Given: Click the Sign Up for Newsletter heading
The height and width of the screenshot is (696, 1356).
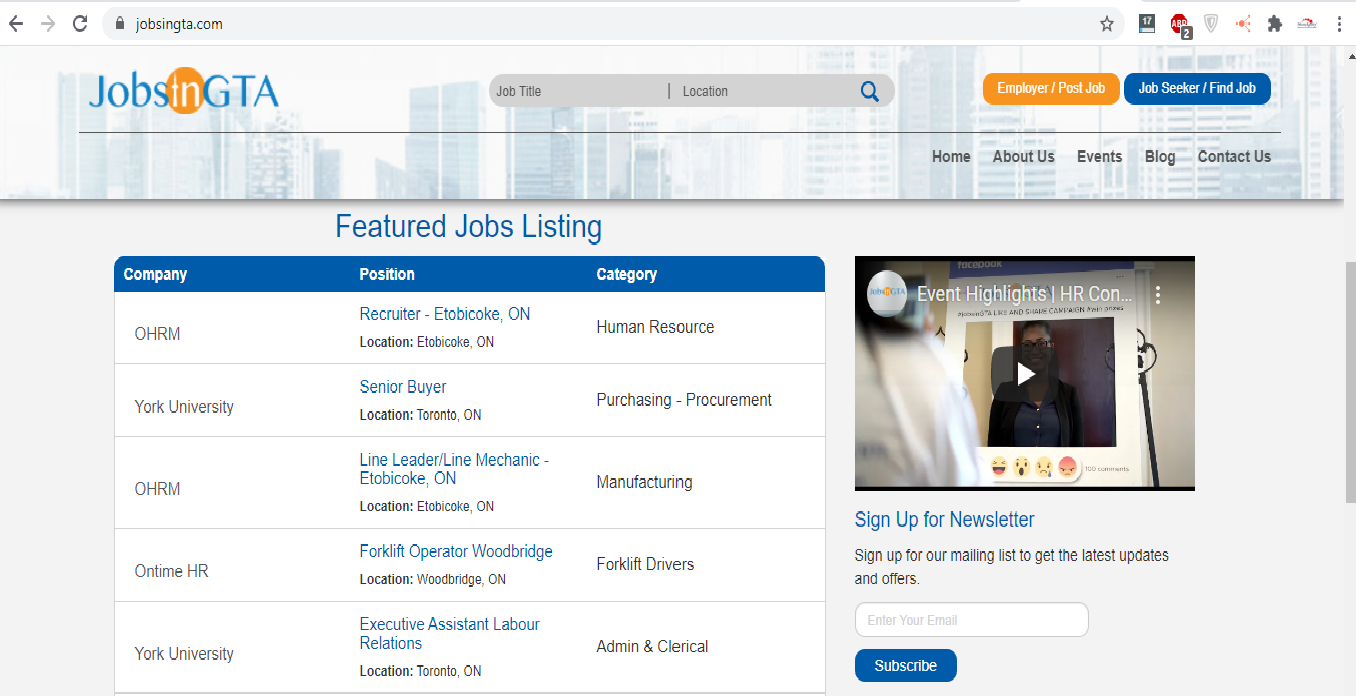Looking at the screenshot, I should (945, 519).
